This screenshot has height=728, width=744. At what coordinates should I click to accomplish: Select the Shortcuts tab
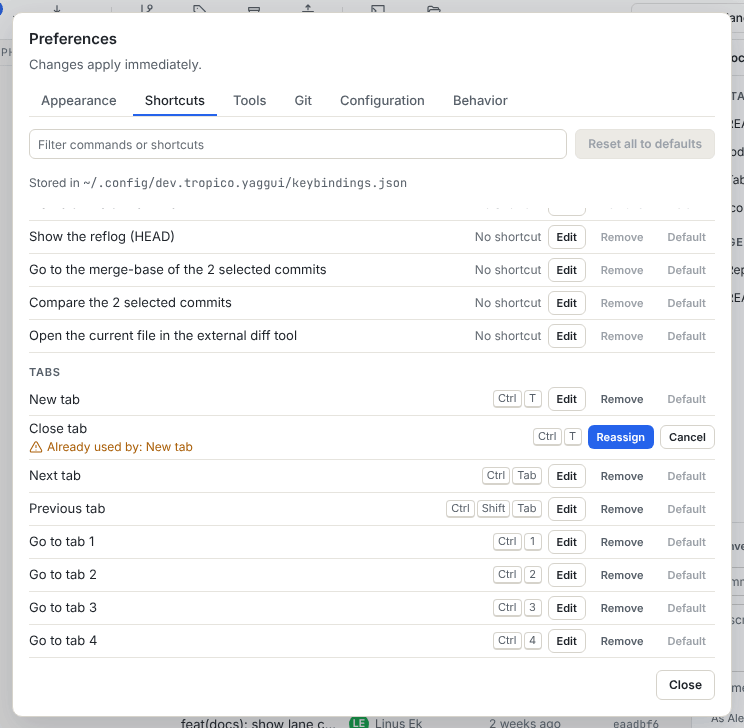[x=175, y=101]
